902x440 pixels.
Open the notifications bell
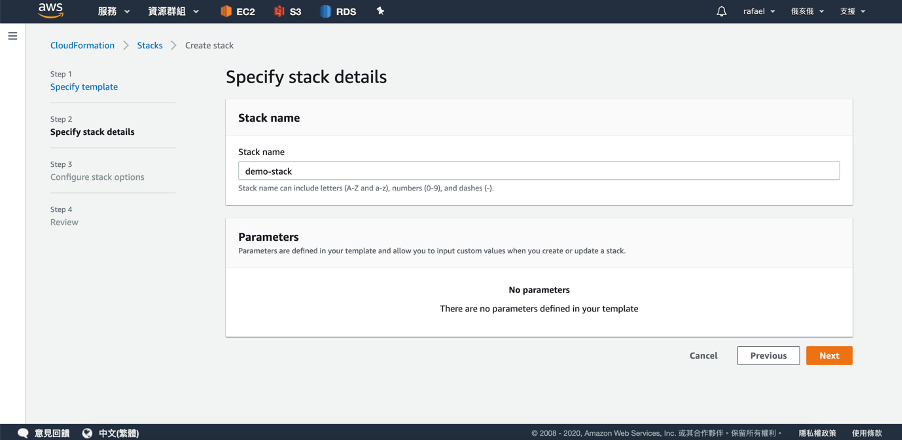[x=722, y=11]
